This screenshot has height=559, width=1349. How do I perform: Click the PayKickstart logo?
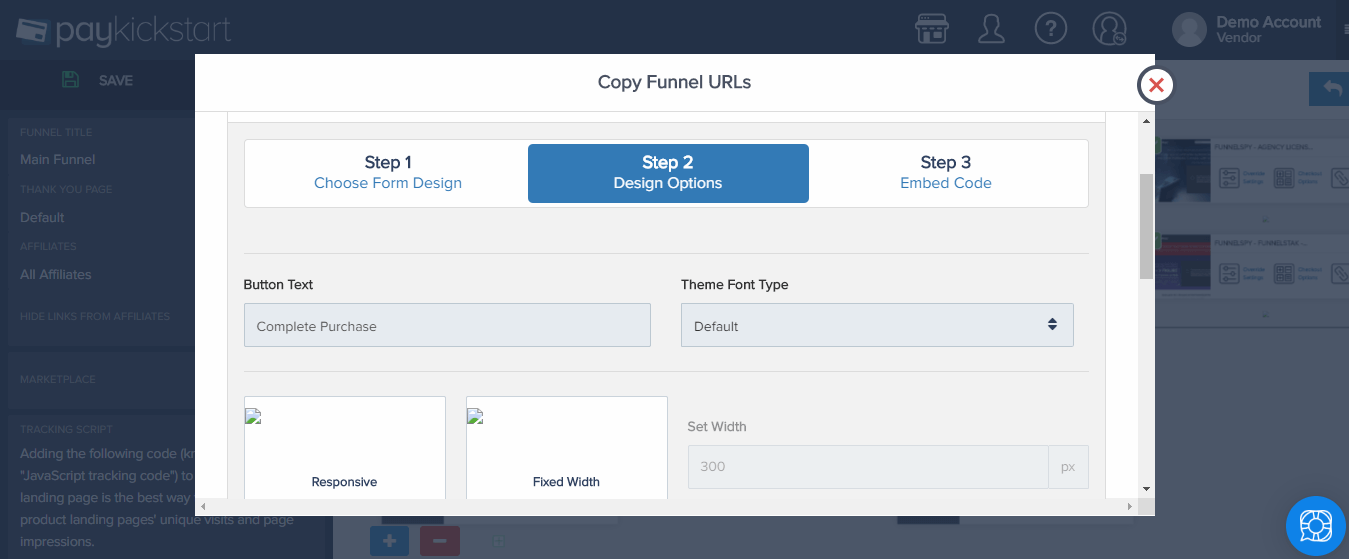pos(123,30)
